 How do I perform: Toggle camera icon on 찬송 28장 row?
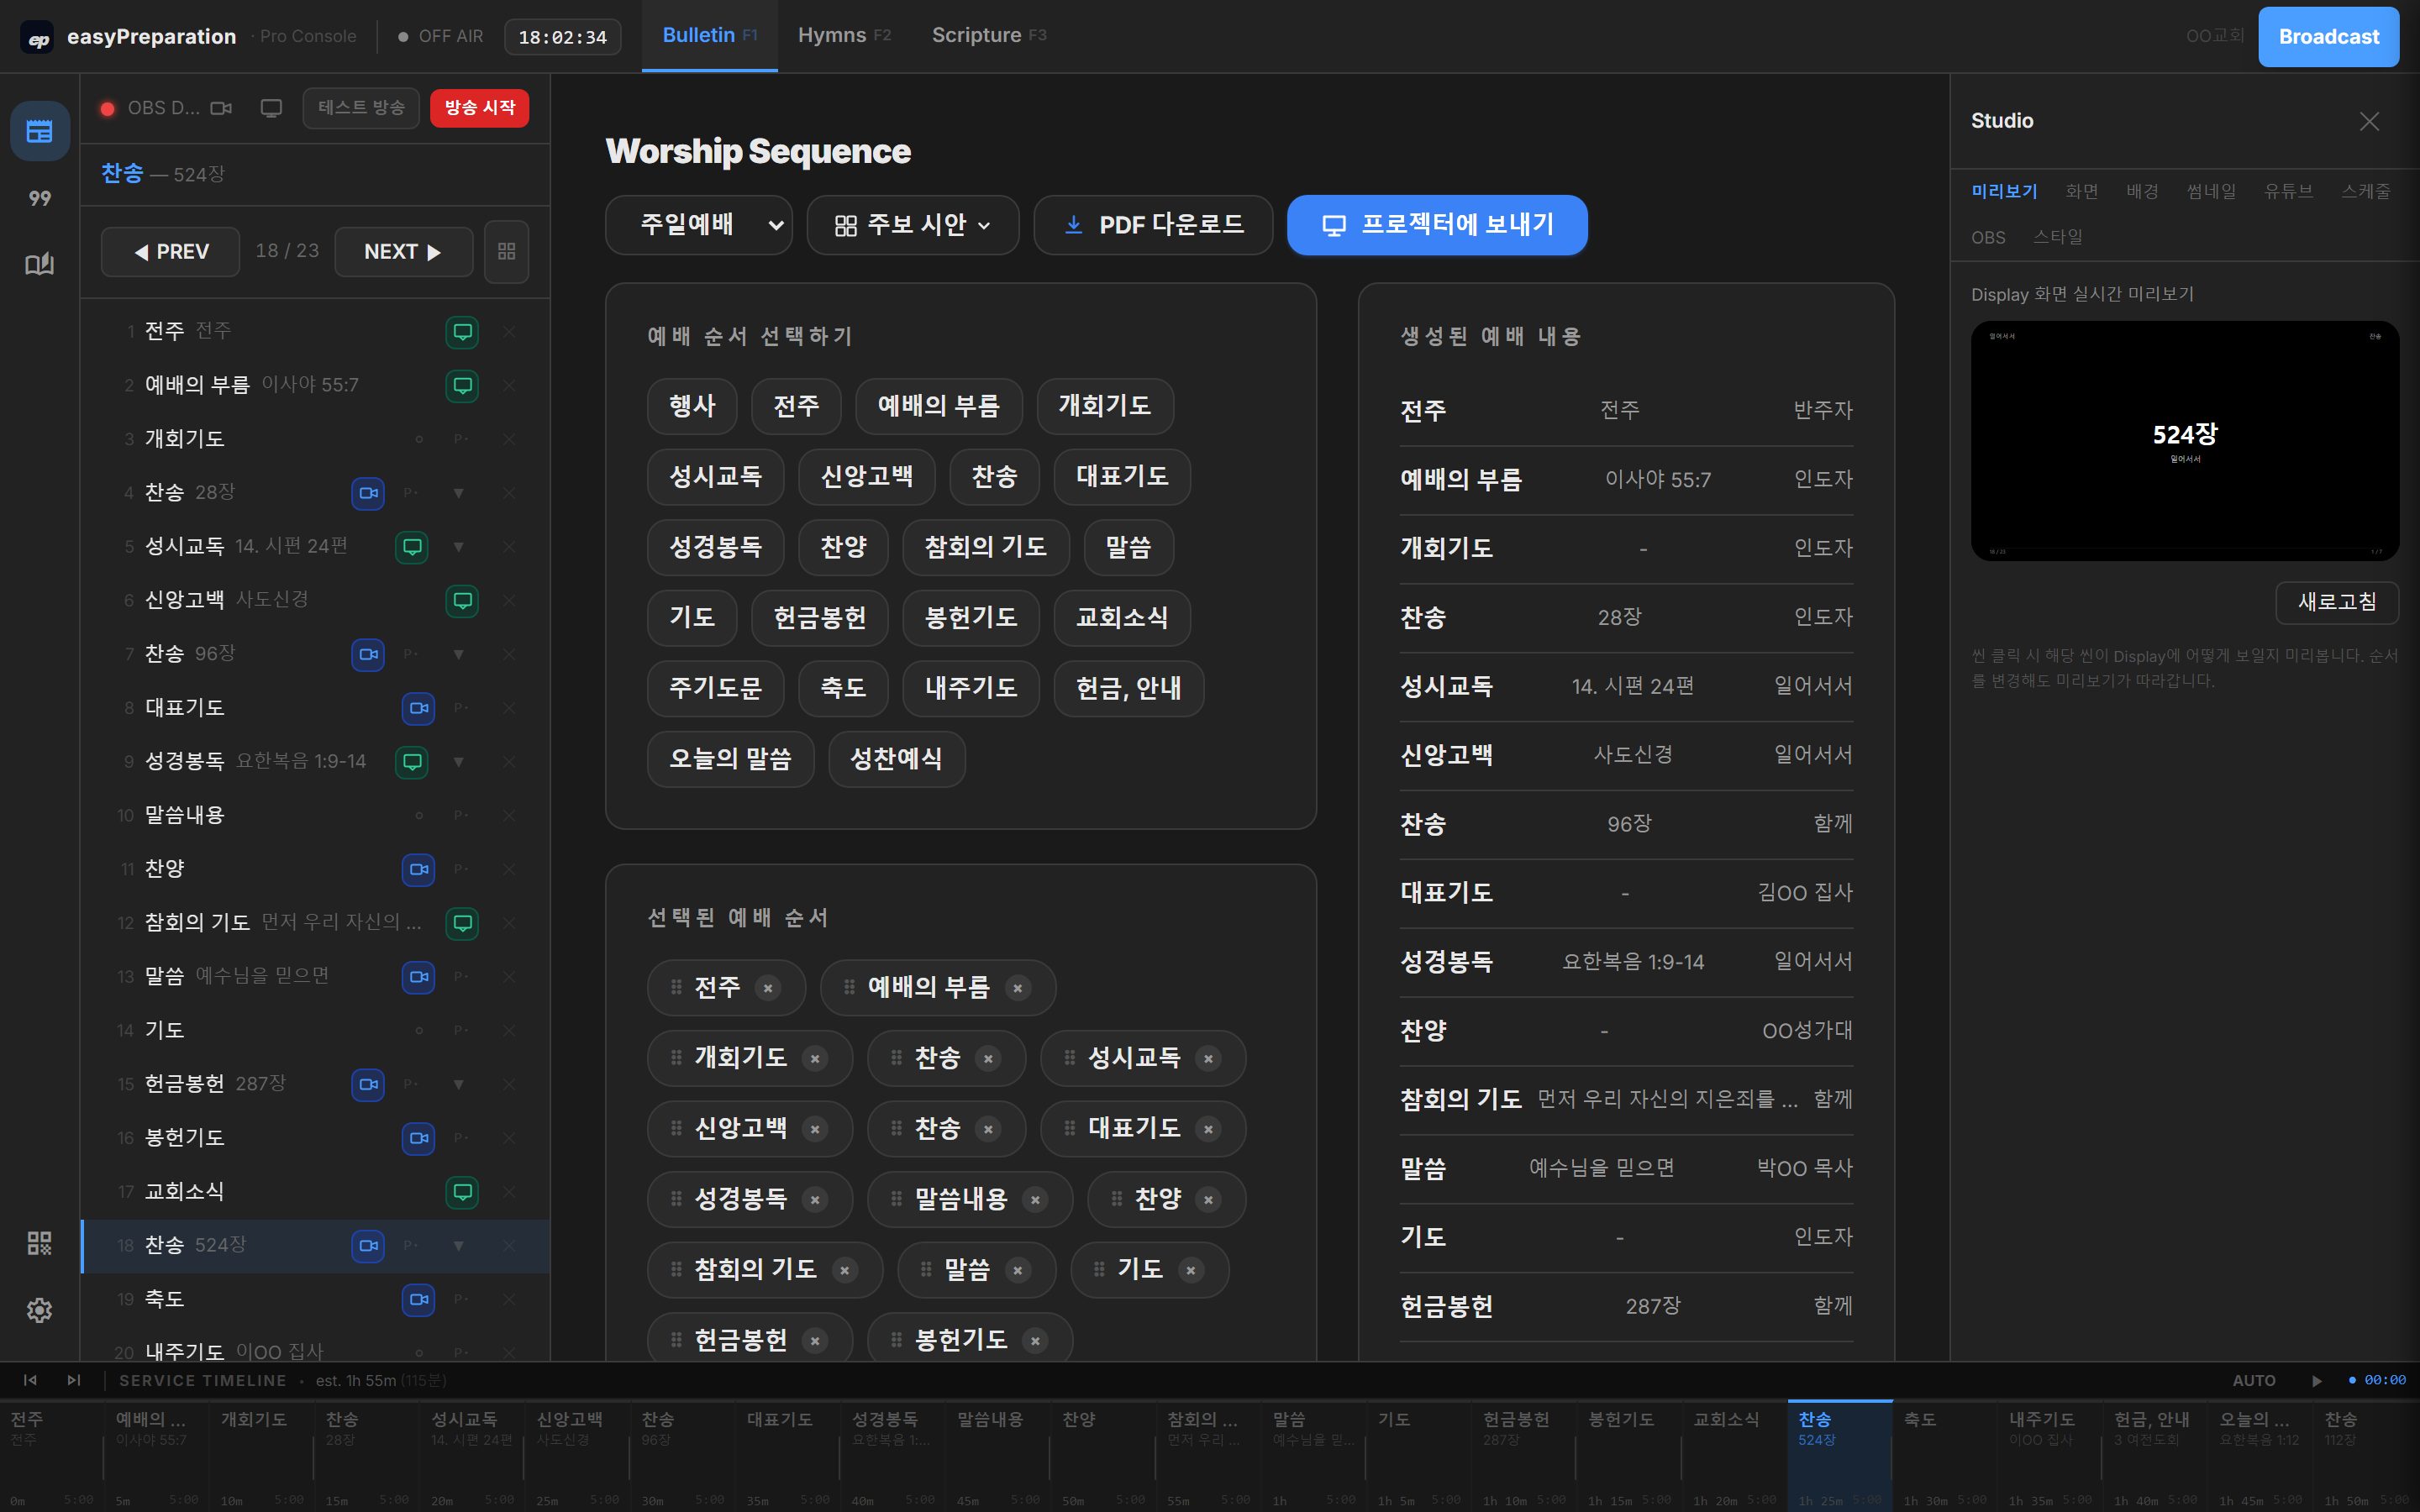click(x=368, y=492)
